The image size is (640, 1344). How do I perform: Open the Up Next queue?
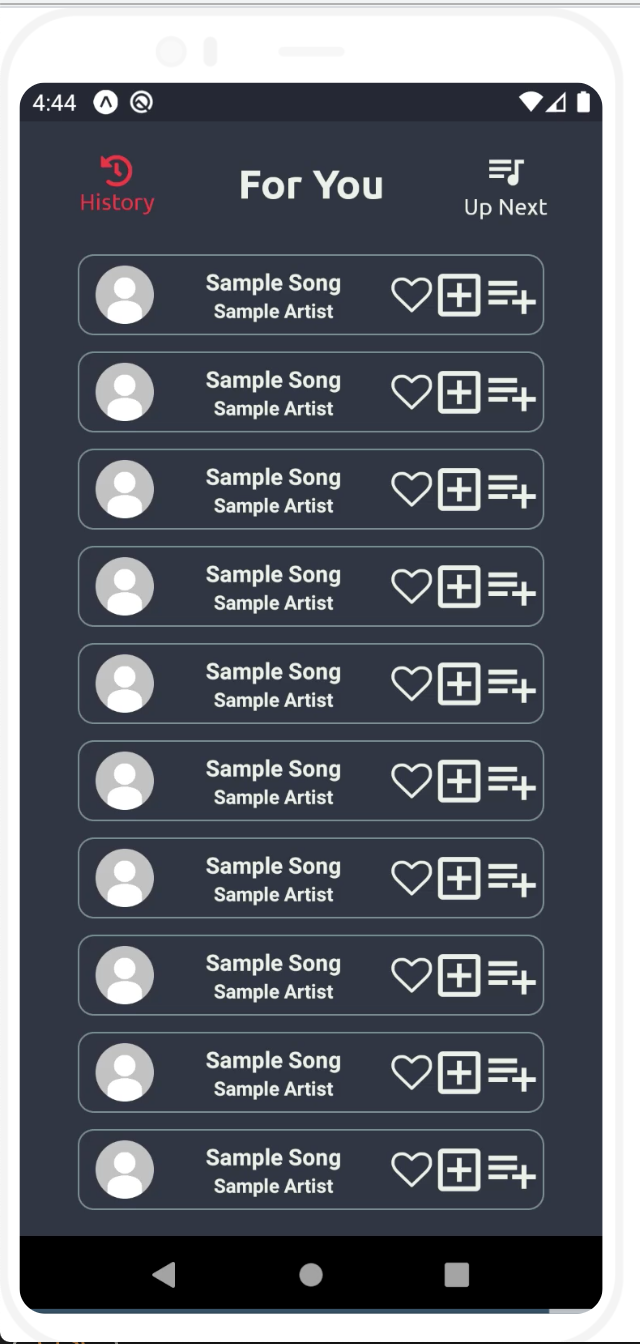505,188
